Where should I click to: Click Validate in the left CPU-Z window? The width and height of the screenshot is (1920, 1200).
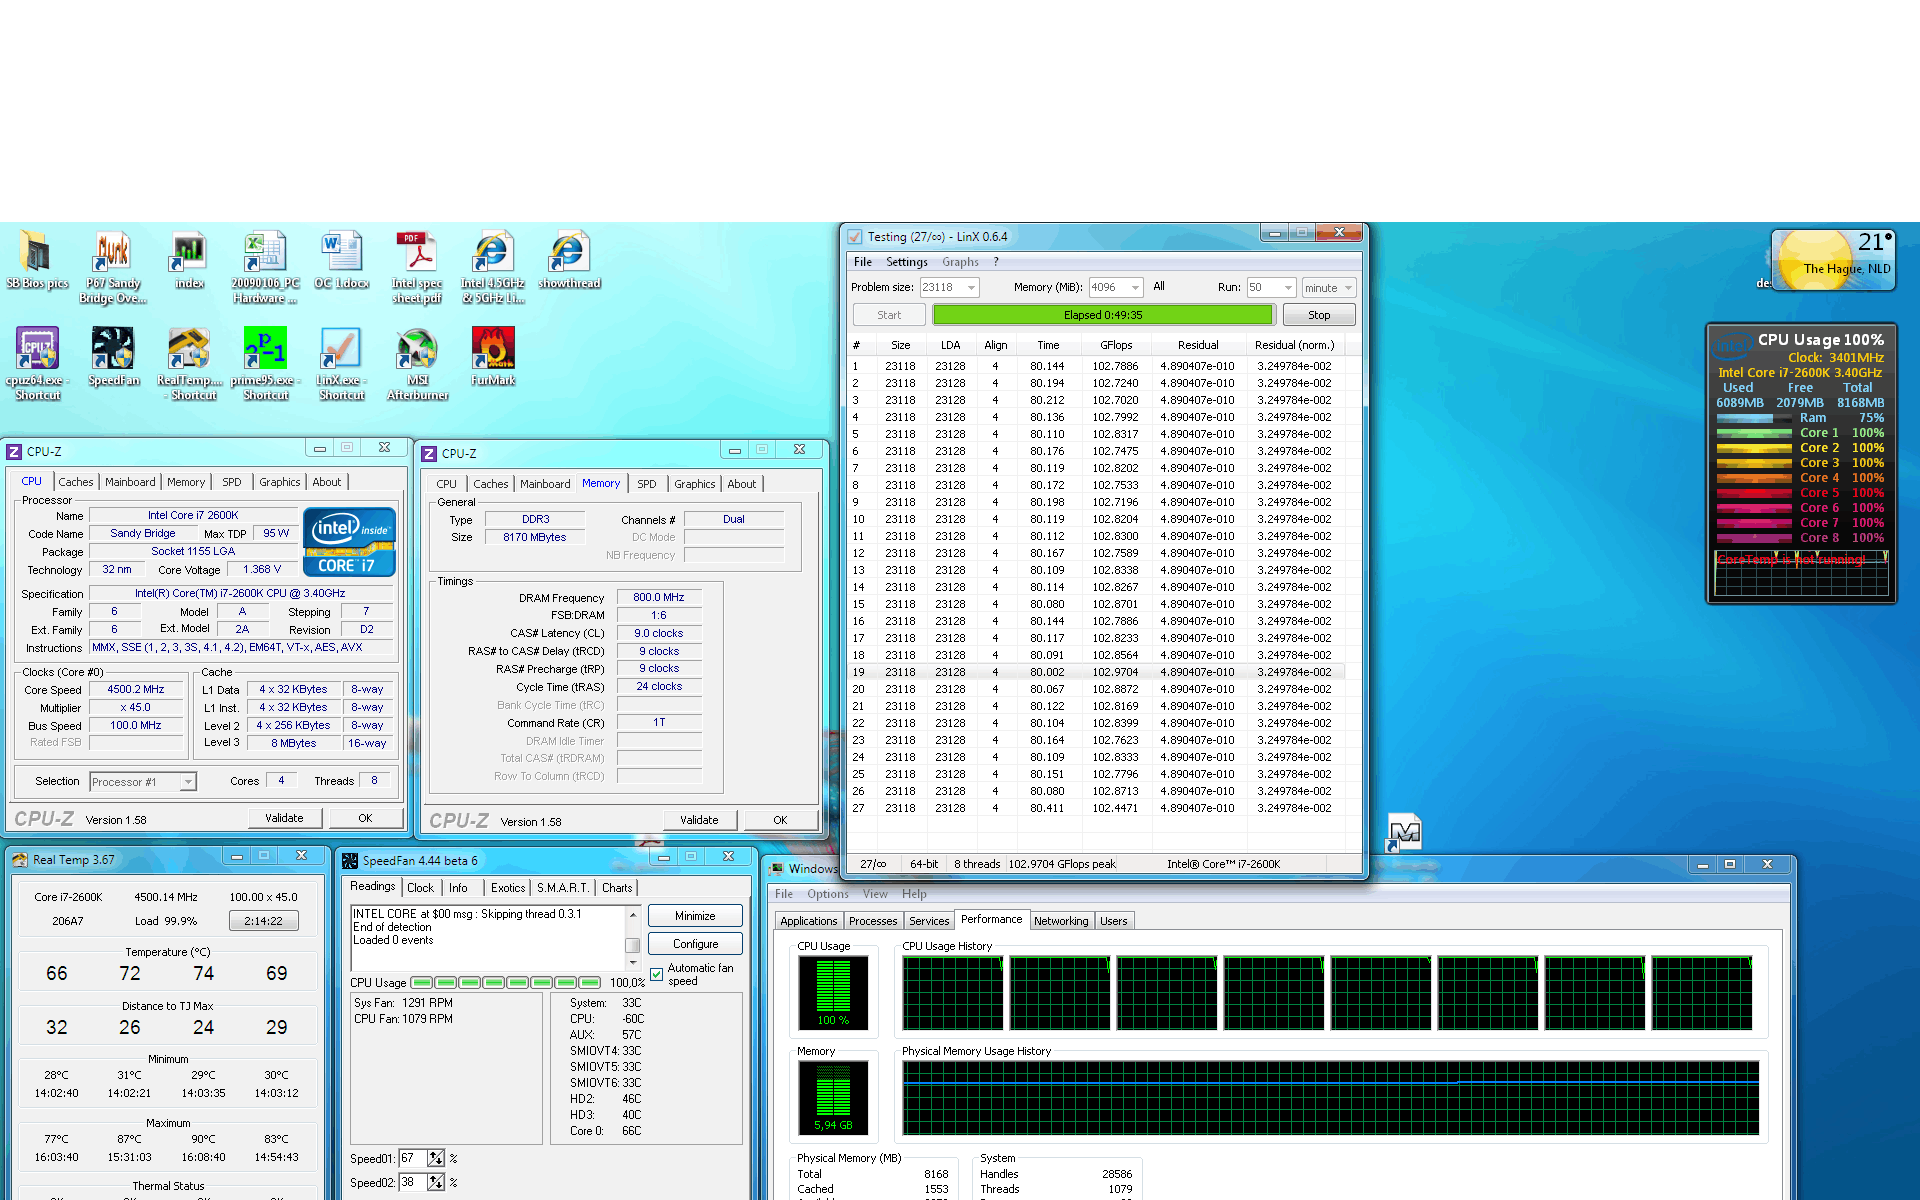click(x=284, y=818)
